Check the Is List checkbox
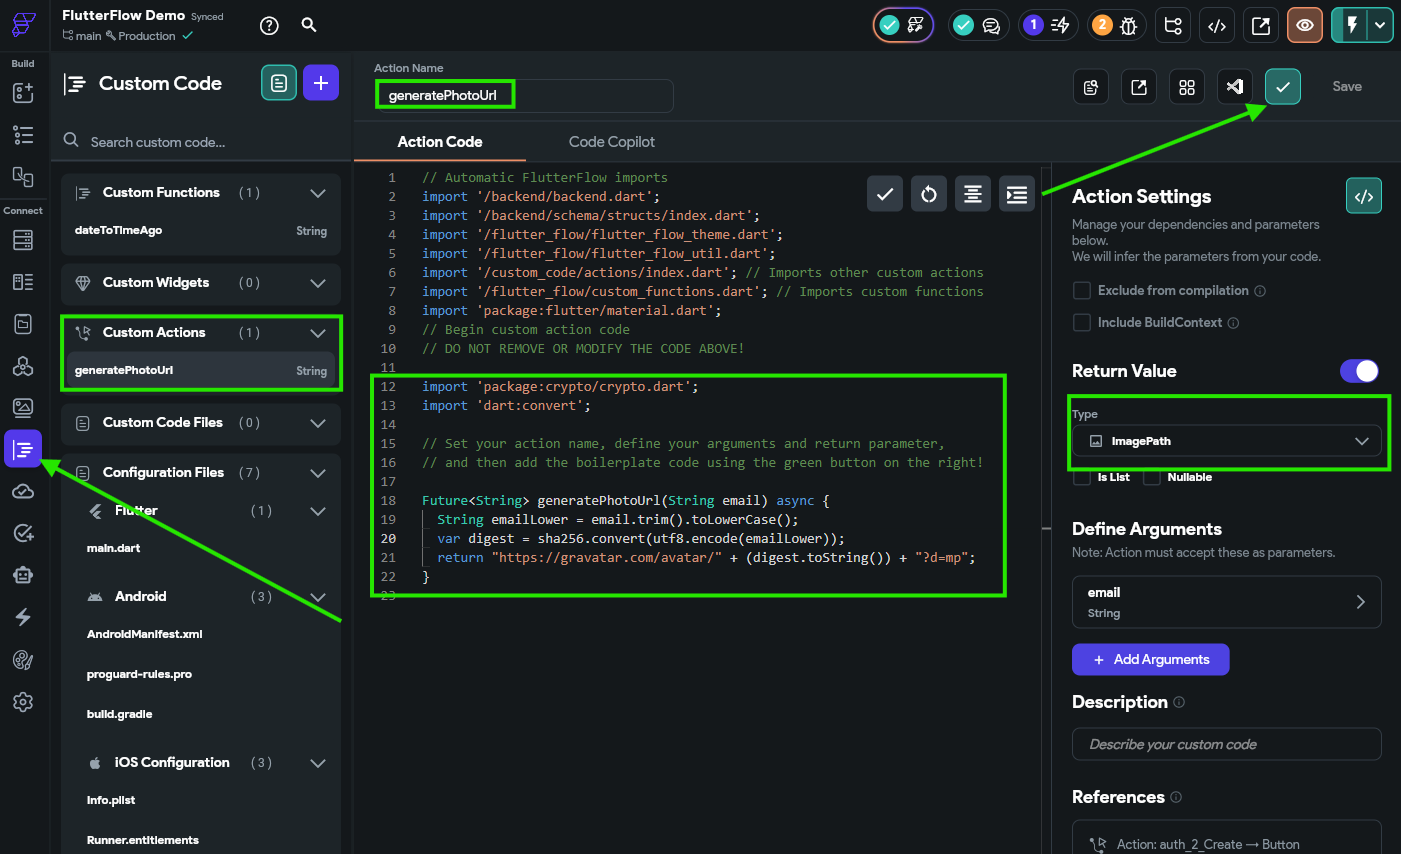Screen dimensions: 1401x854 tap(1081, 477)
